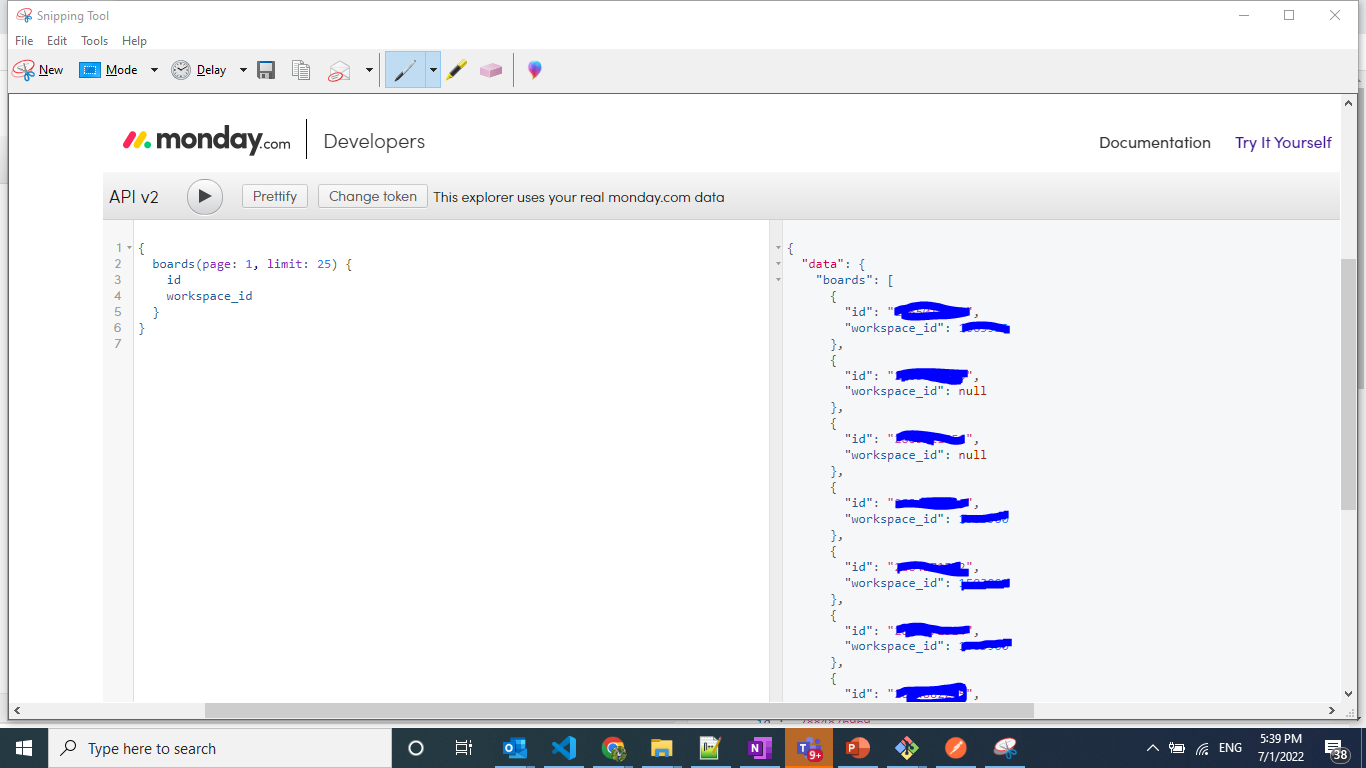Click "API v2" label
This screenshot has height=768, width=1366.
(134, 197)
